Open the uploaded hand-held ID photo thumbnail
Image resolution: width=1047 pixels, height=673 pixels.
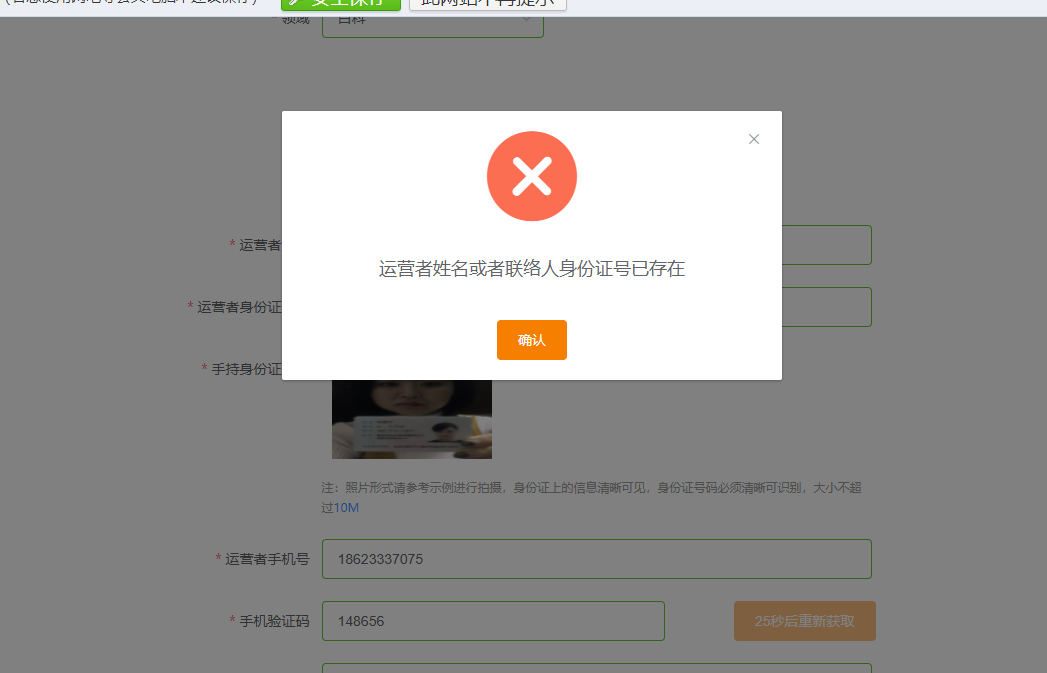(412, 419)
